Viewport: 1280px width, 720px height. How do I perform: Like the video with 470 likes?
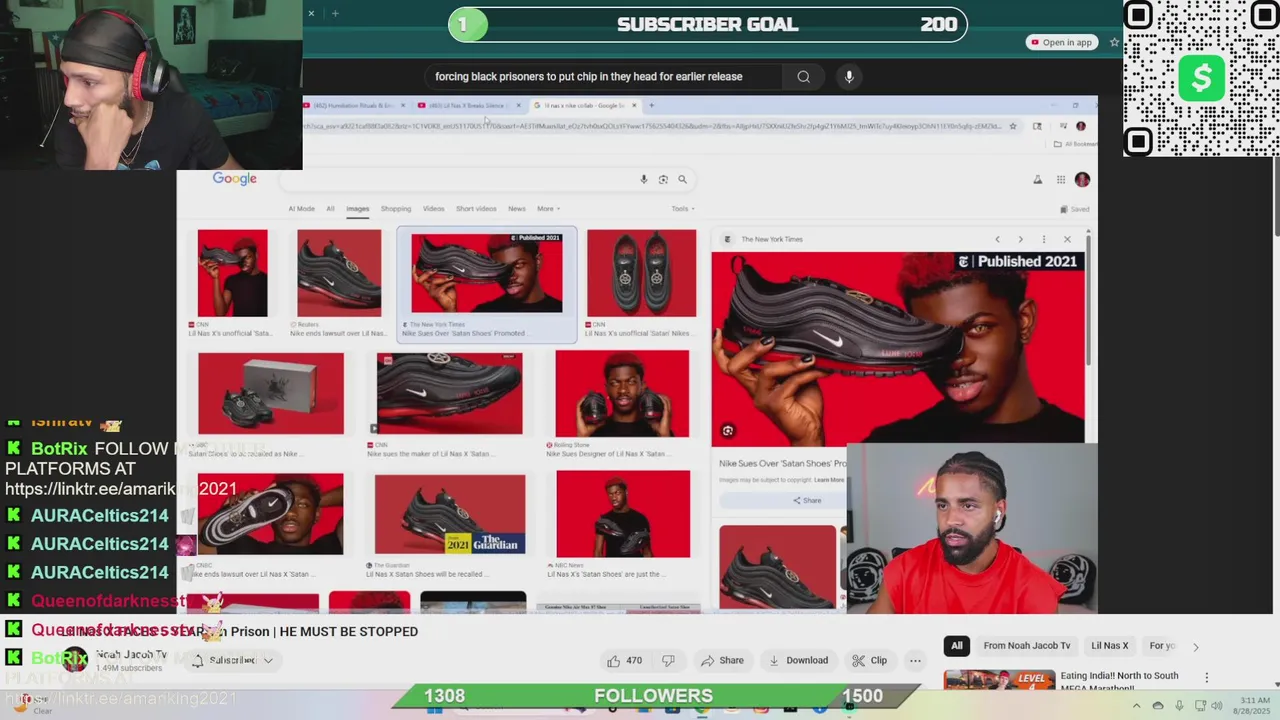pos(625,660)
